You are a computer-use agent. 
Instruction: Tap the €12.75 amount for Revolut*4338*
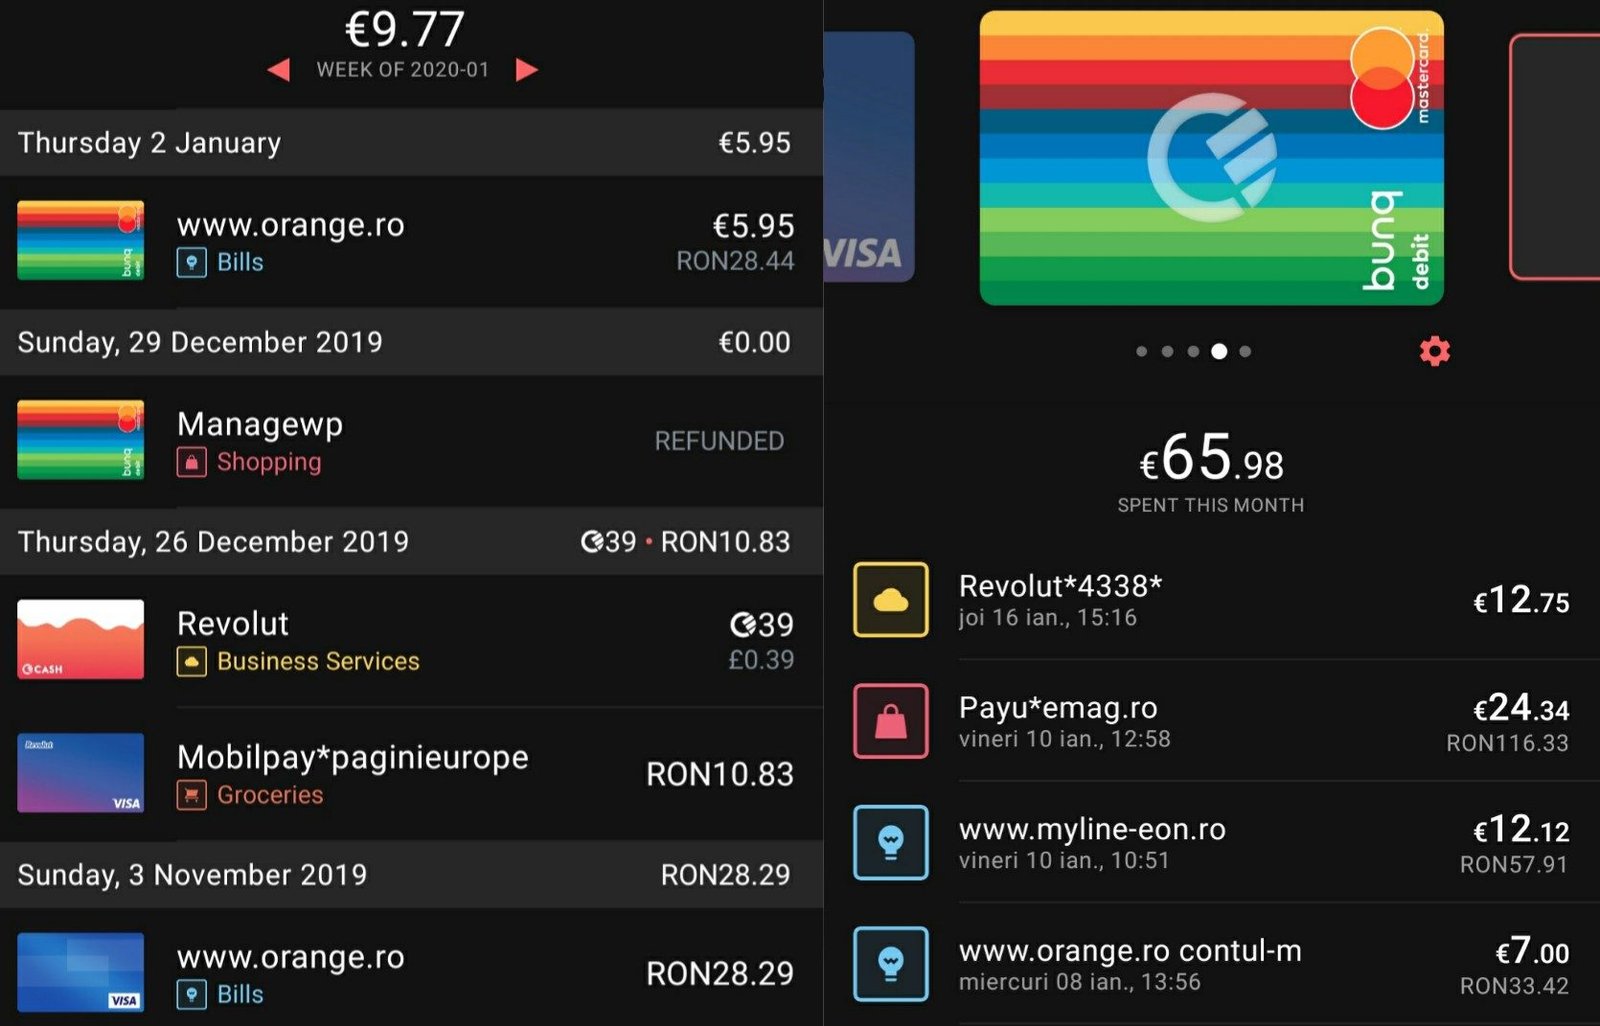[x=1521, y=600]
